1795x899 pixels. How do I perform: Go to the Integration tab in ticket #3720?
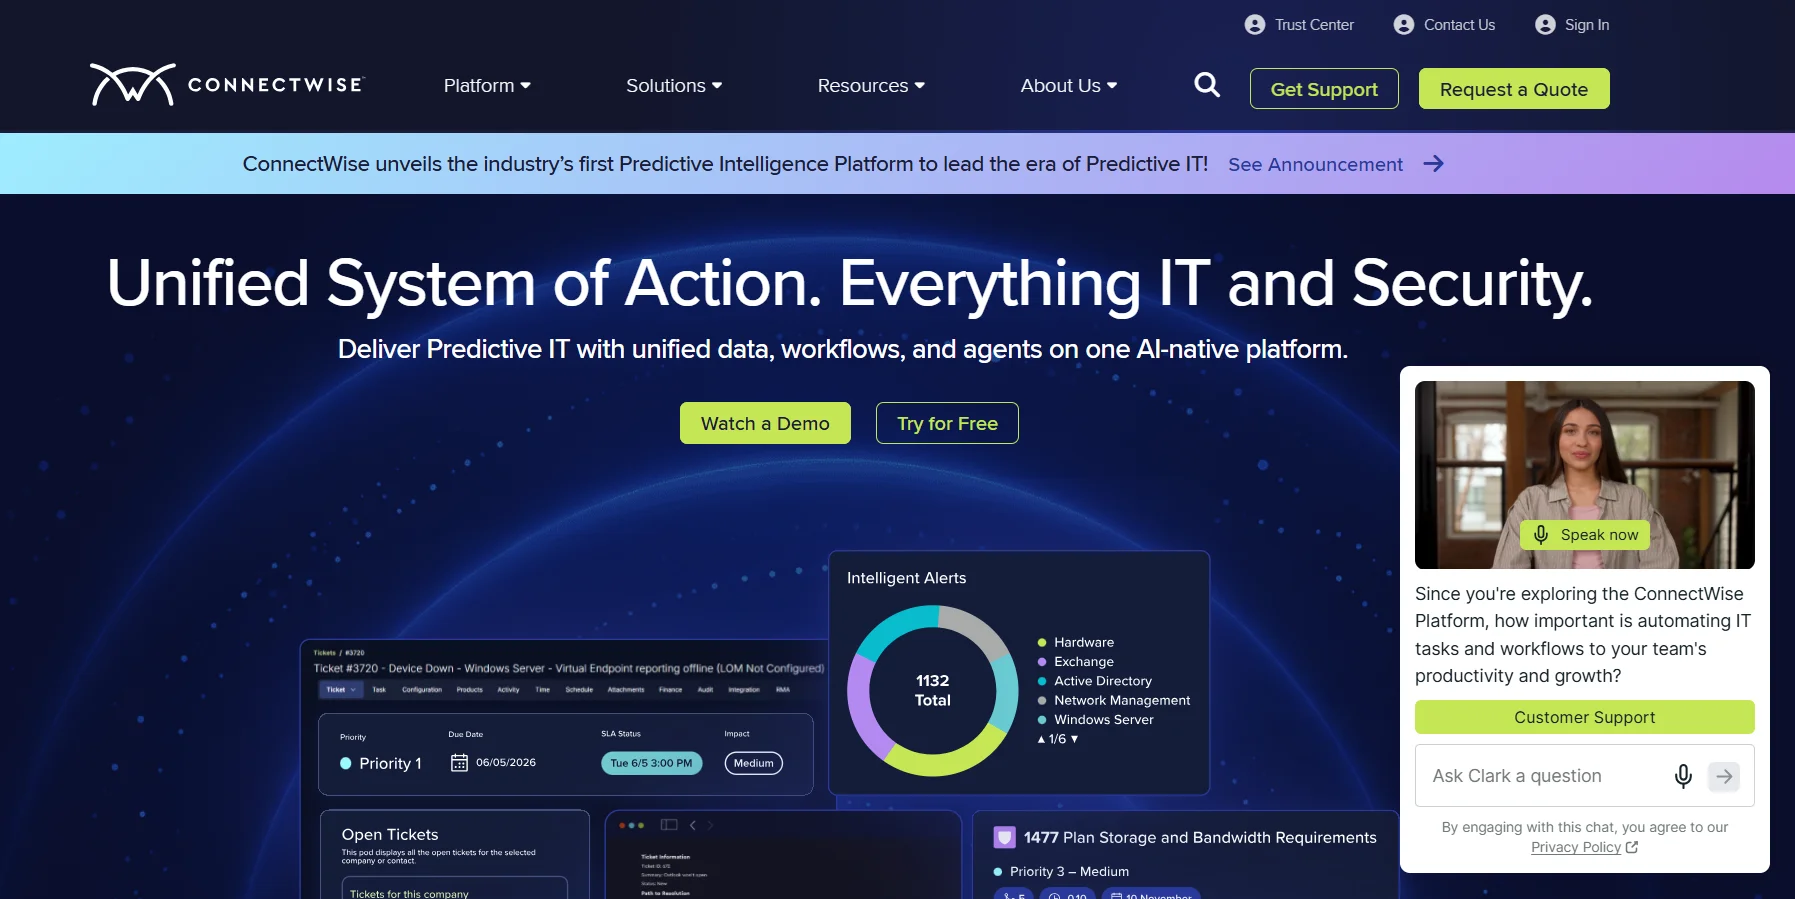744,690
